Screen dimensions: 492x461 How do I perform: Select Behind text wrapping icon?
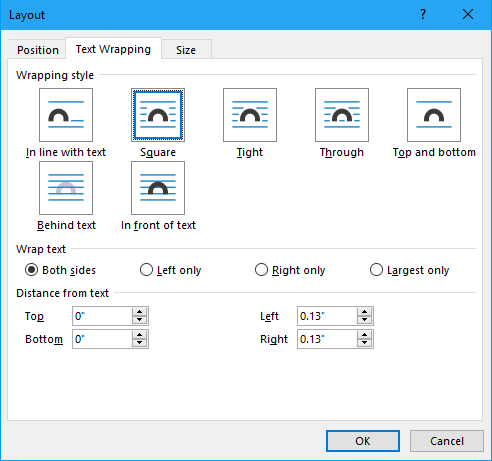click(x=66, y=188)
